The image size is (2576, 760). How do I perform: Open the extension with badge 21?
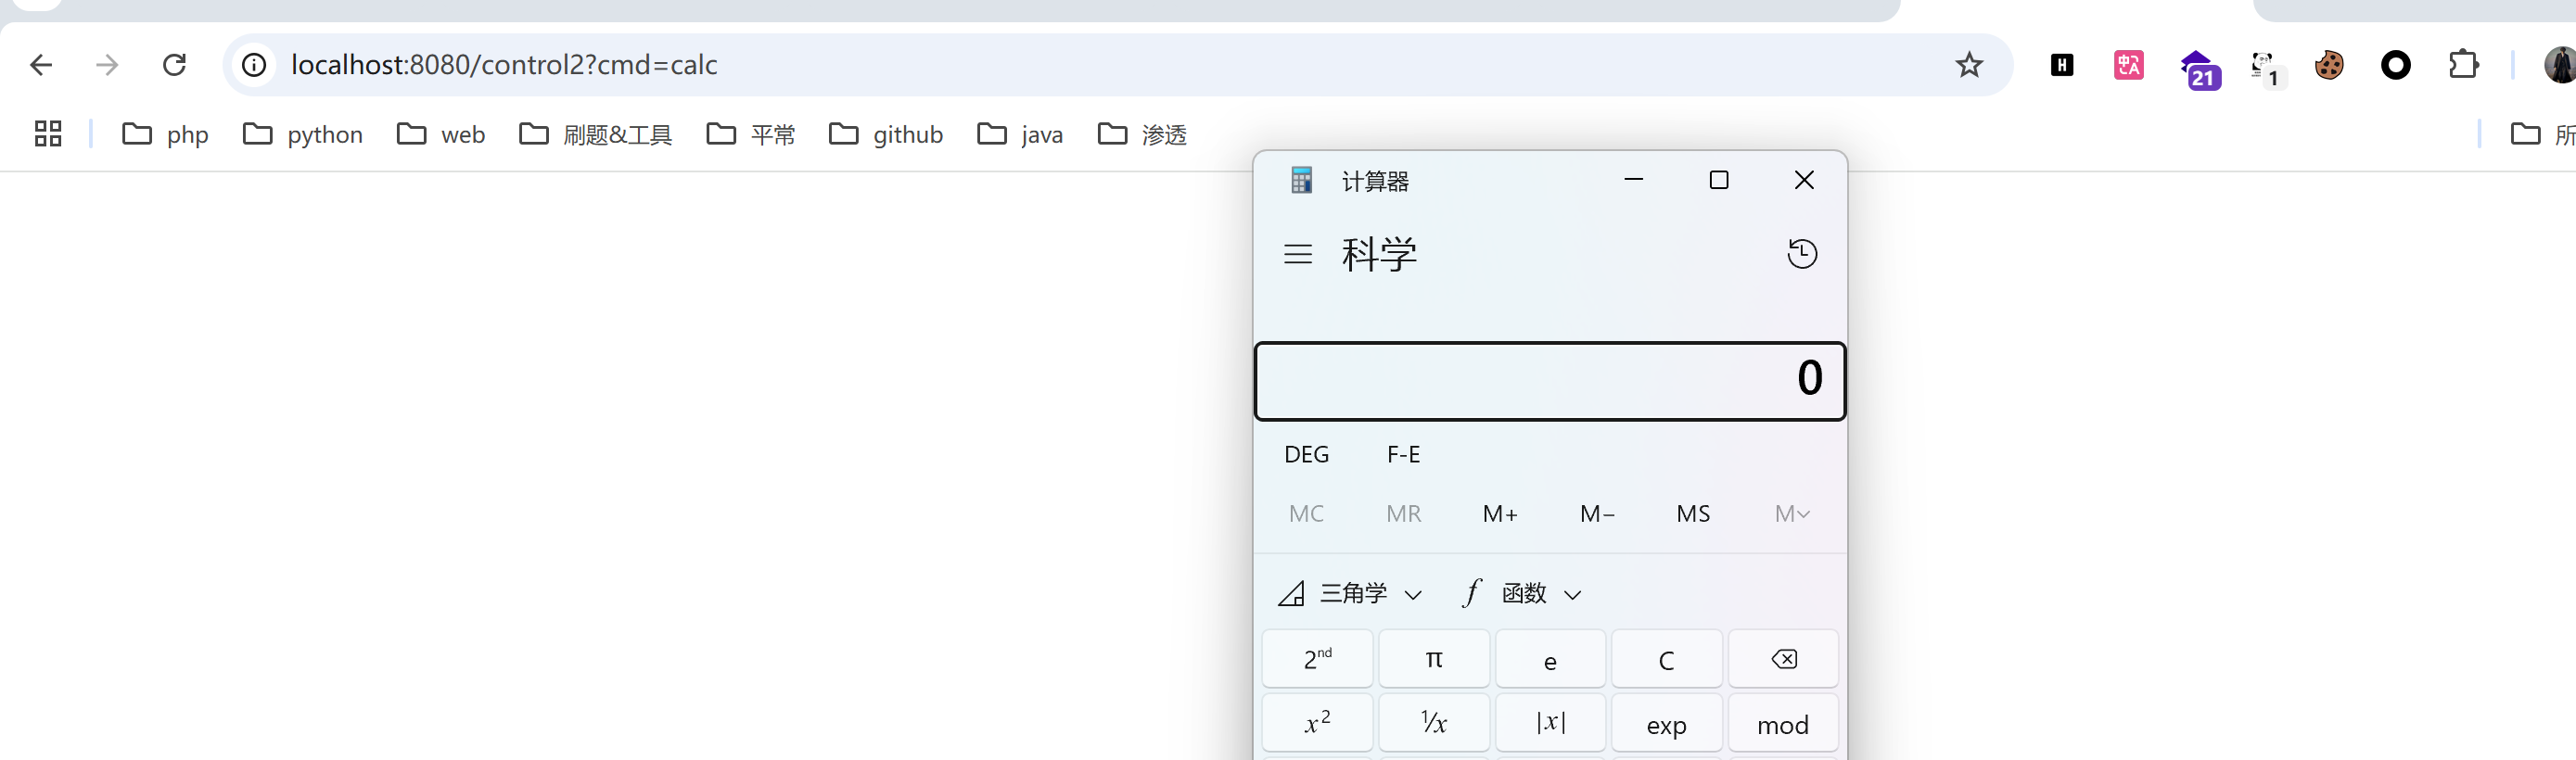click(2199, 69)
